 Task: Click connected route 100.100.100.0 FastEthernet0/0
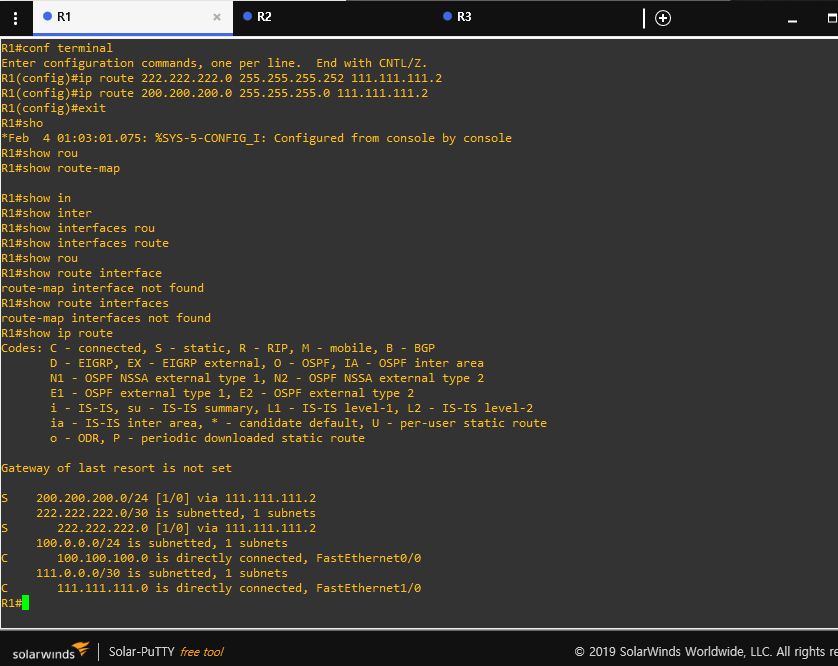point(211,558)
